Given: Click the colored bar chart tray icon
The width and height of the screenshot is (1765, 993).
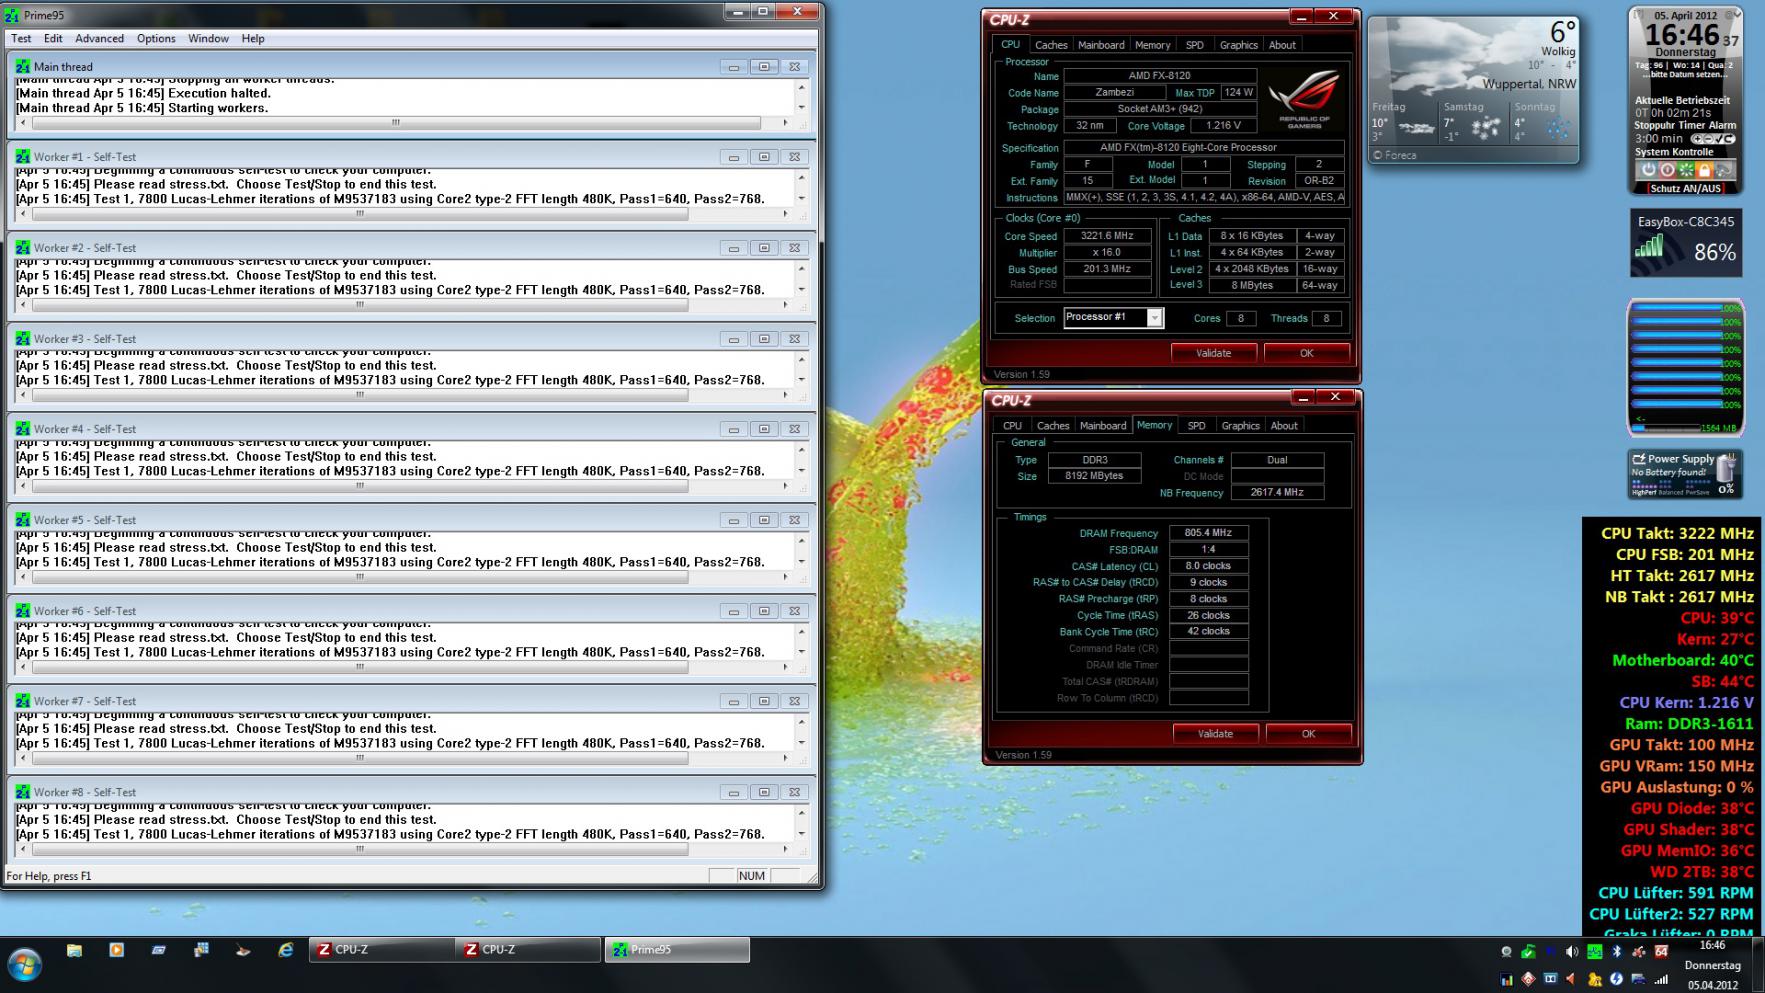Looking at the screenshot, I should coord(1506,979).
